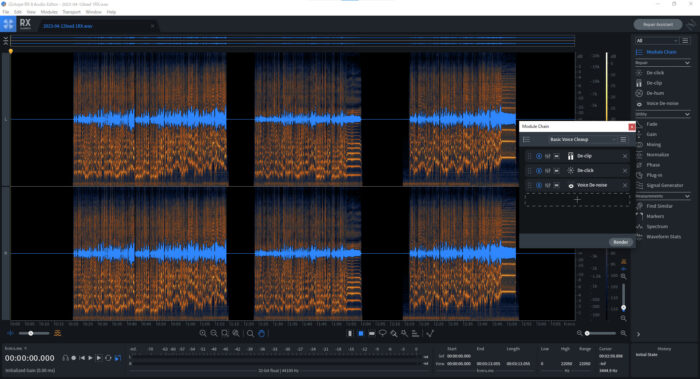Viewport: 700px width, 379px height.
Task: Select the frequency selection tool
Action: 371,333
